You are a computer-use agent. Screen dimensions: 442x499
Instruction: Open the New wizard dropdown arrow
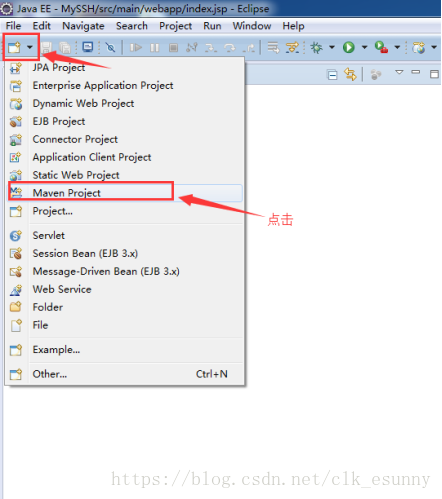click(30, 47)
